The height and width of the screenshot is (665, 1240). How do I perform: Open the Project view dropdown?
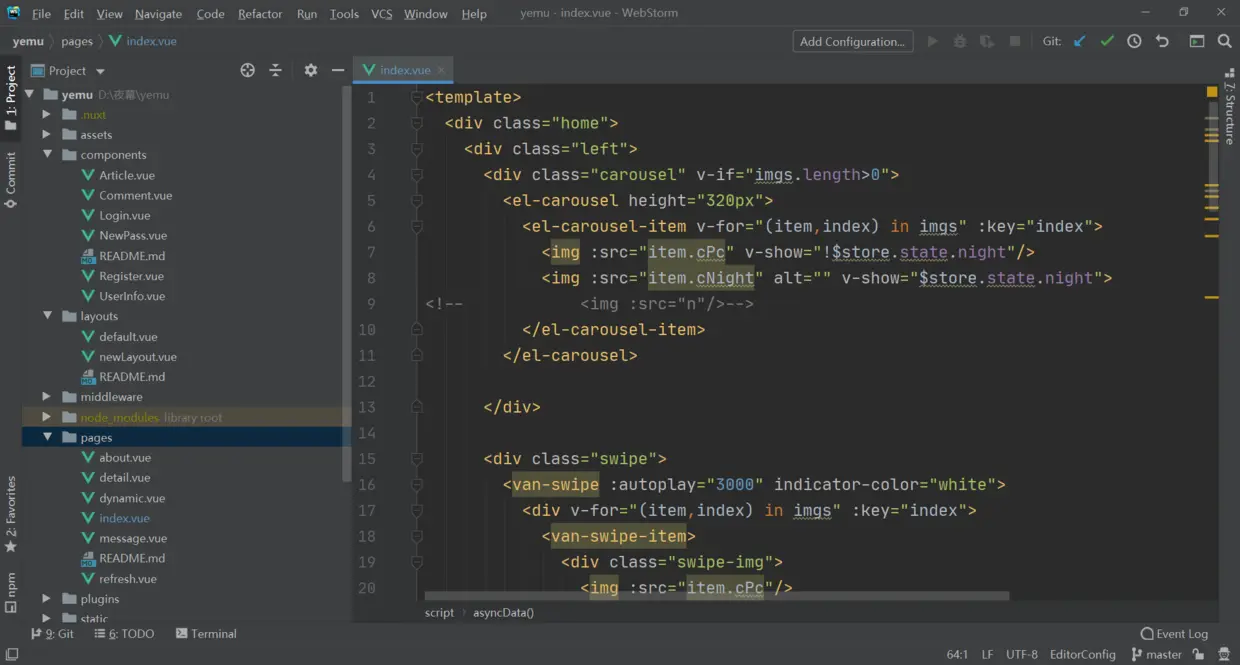[100, 71]
